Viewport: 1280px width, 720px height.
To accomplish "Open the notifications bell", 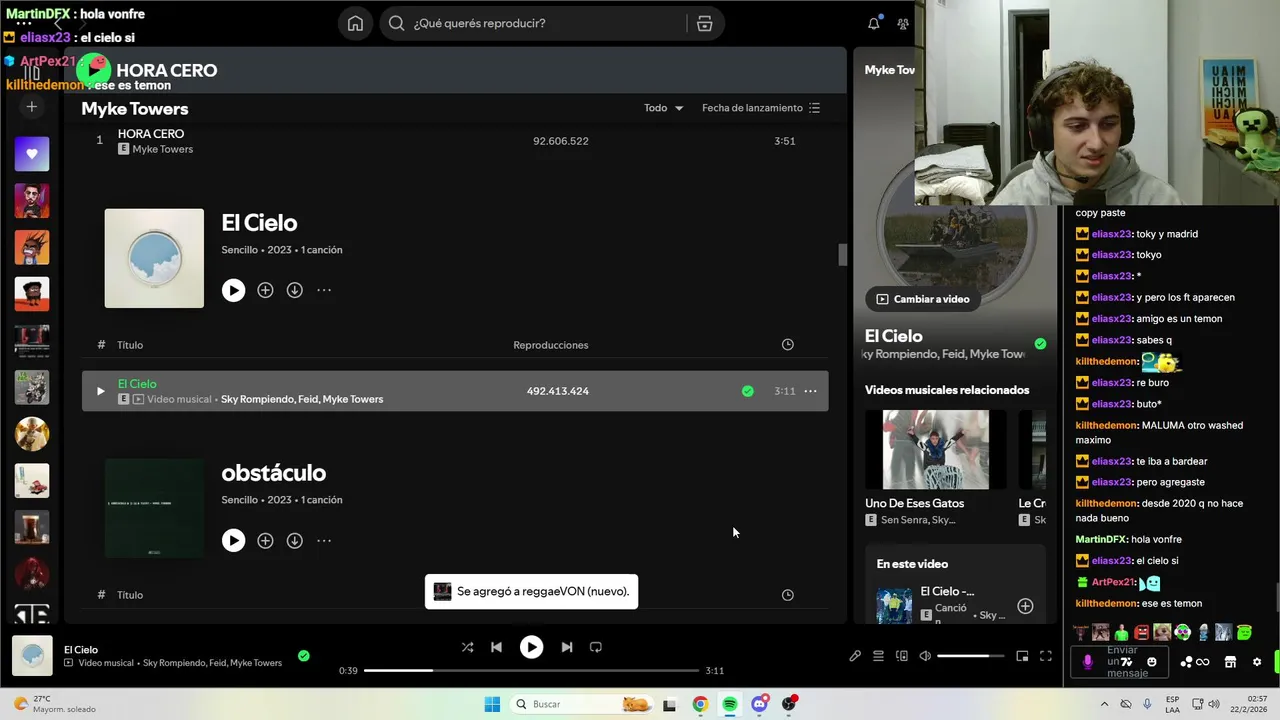I will click(874, 23).
